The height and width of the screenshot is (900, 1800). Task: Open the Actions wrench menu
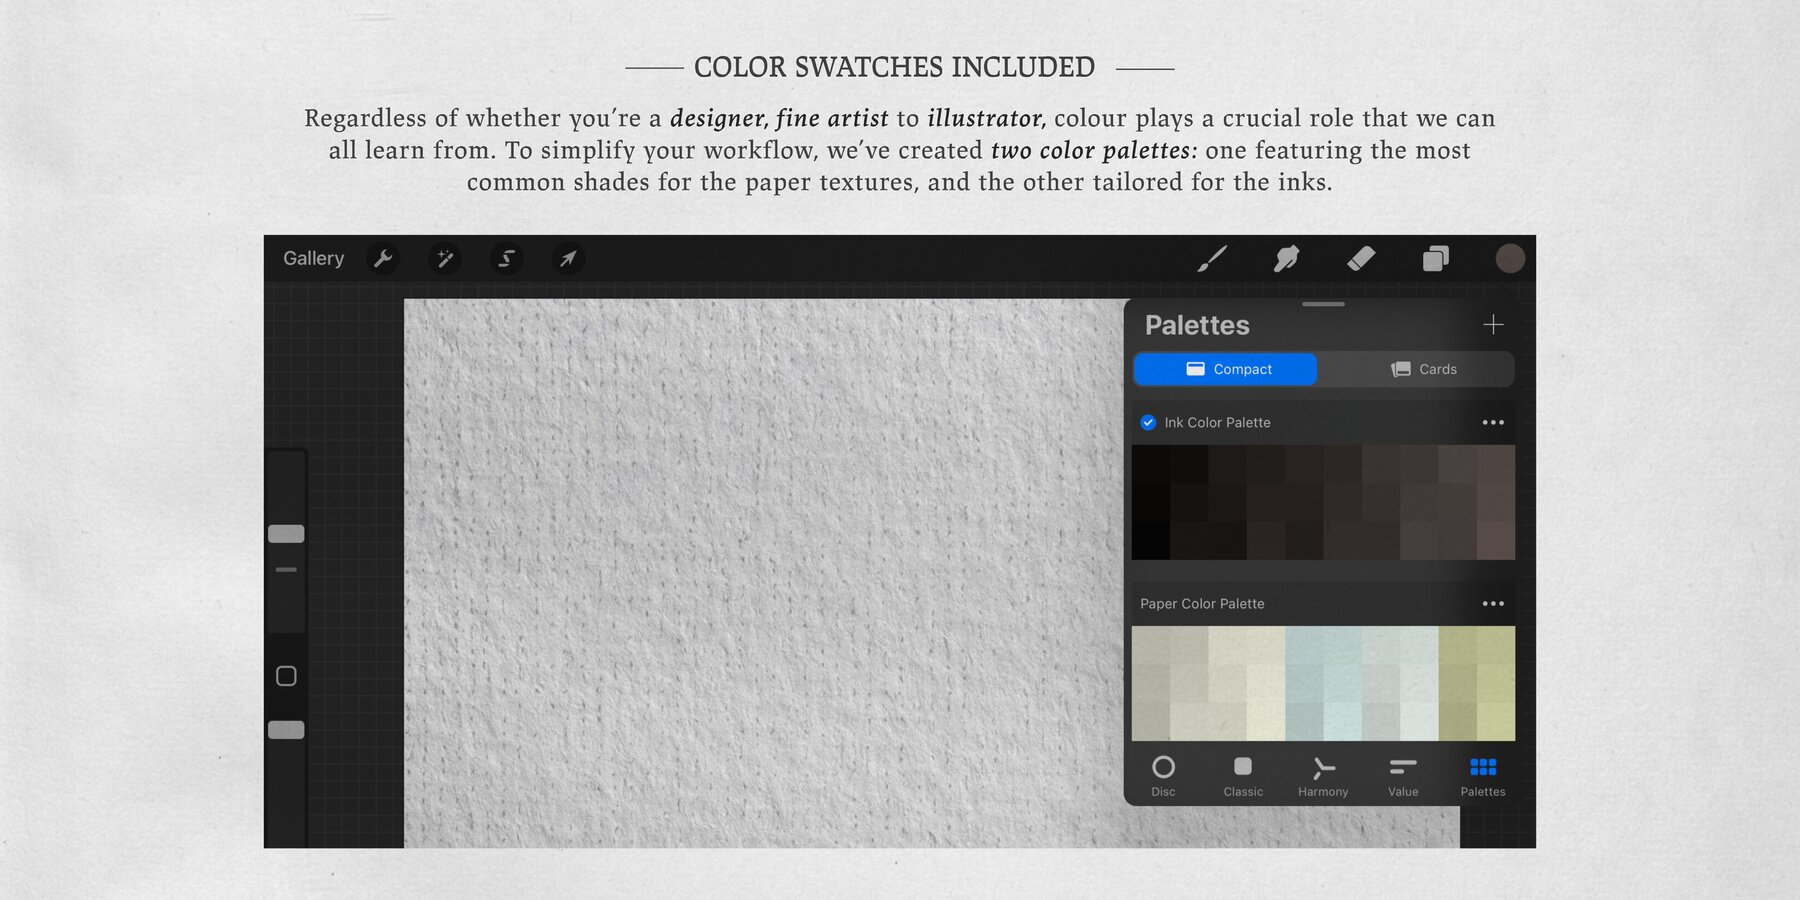[383, 259]
